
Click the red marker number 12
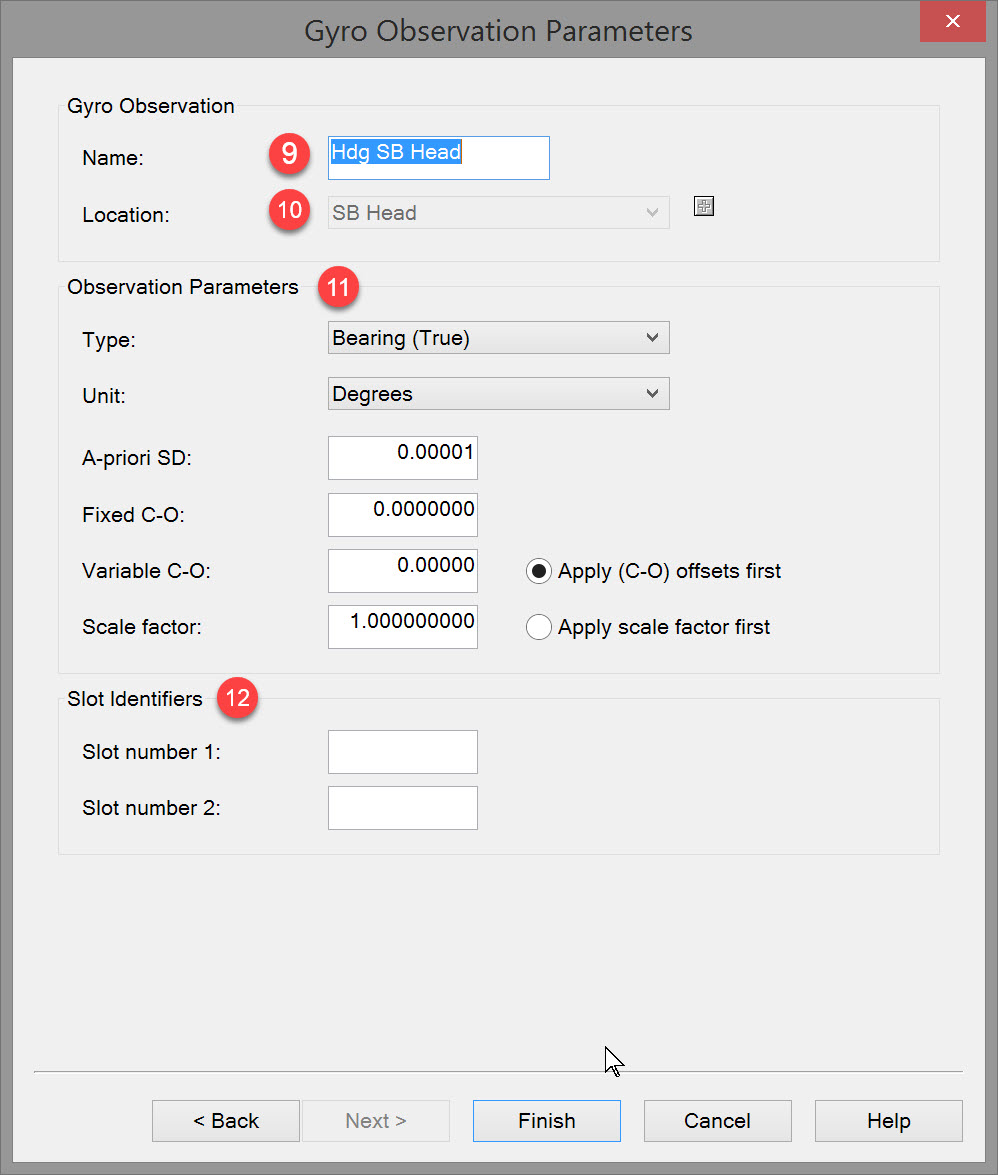(238, 699)
